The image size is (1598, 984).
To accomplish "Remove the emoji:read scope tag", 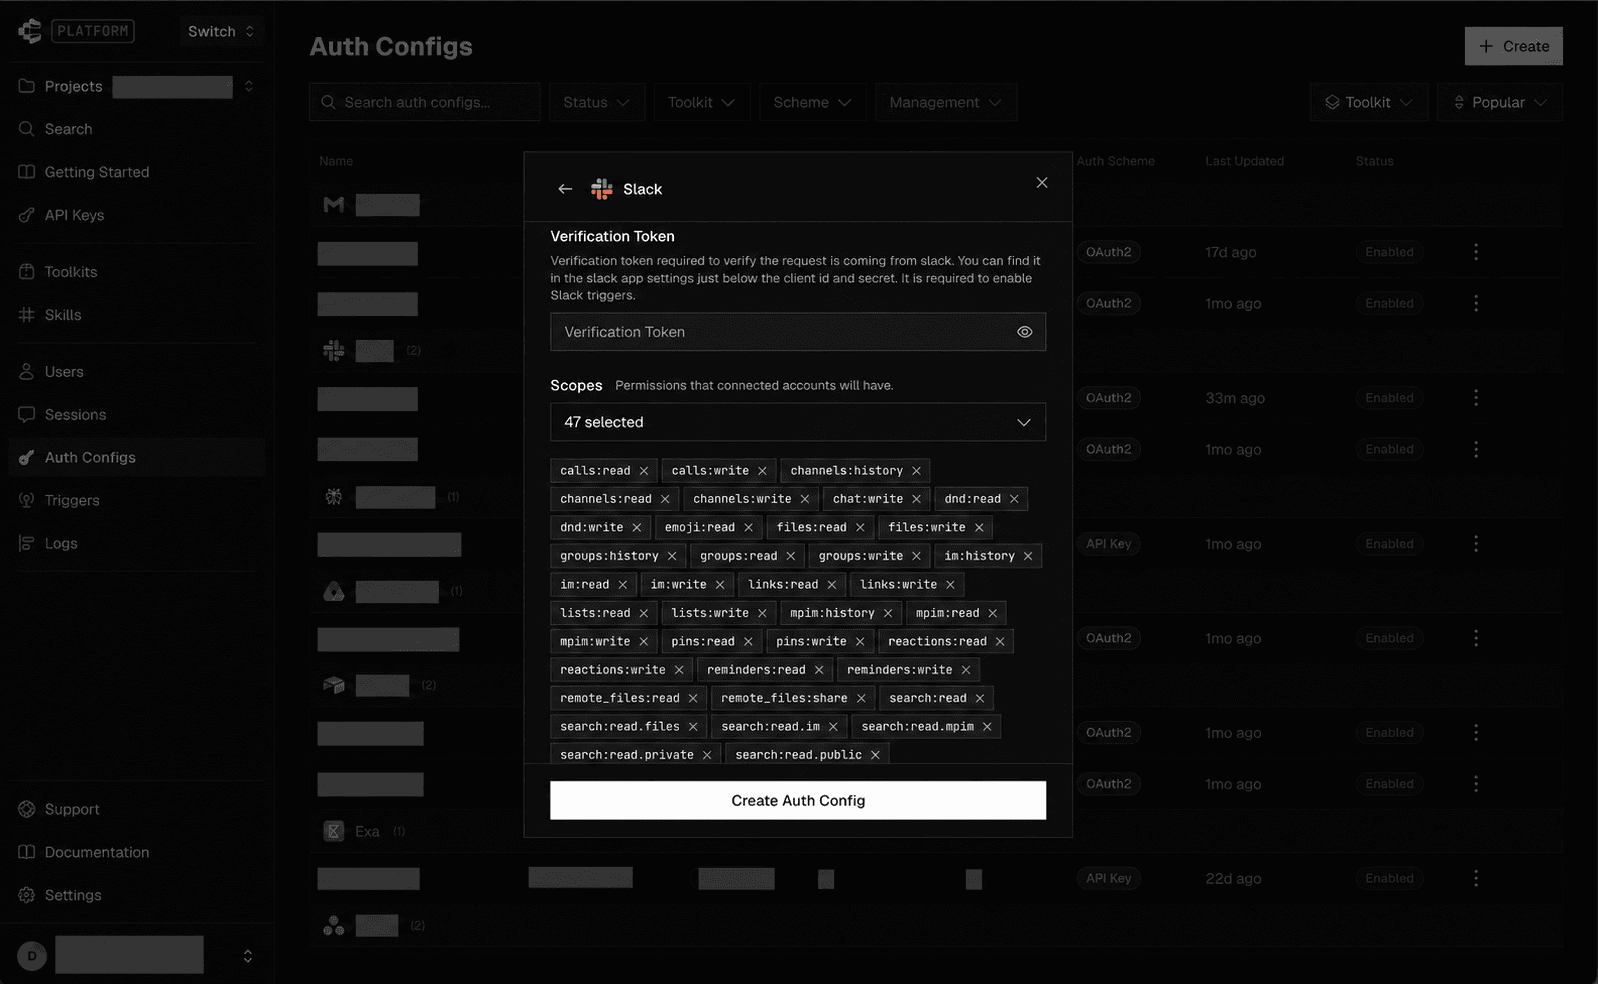I will coord(748,528).
